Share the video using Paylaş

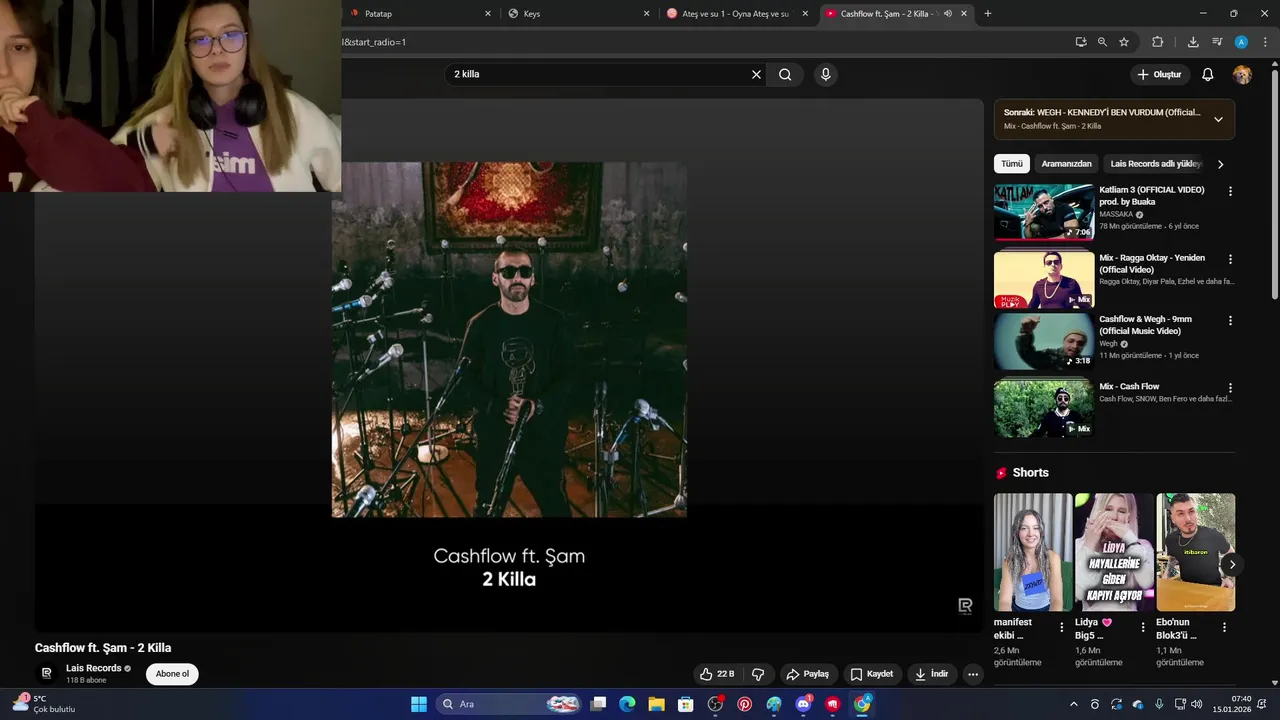tap(807, 674)
